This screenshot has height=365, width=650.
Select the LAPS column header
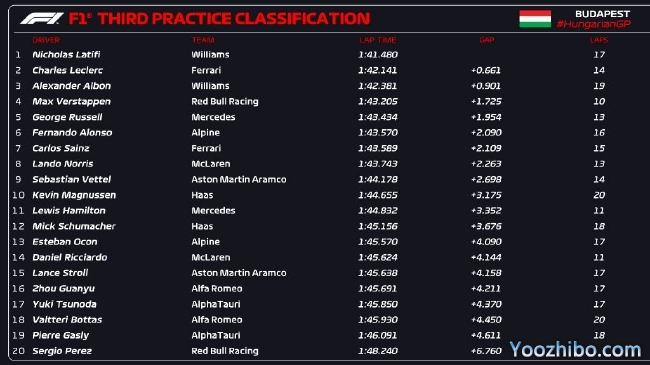pyautogui.click(x=599, y=40)
